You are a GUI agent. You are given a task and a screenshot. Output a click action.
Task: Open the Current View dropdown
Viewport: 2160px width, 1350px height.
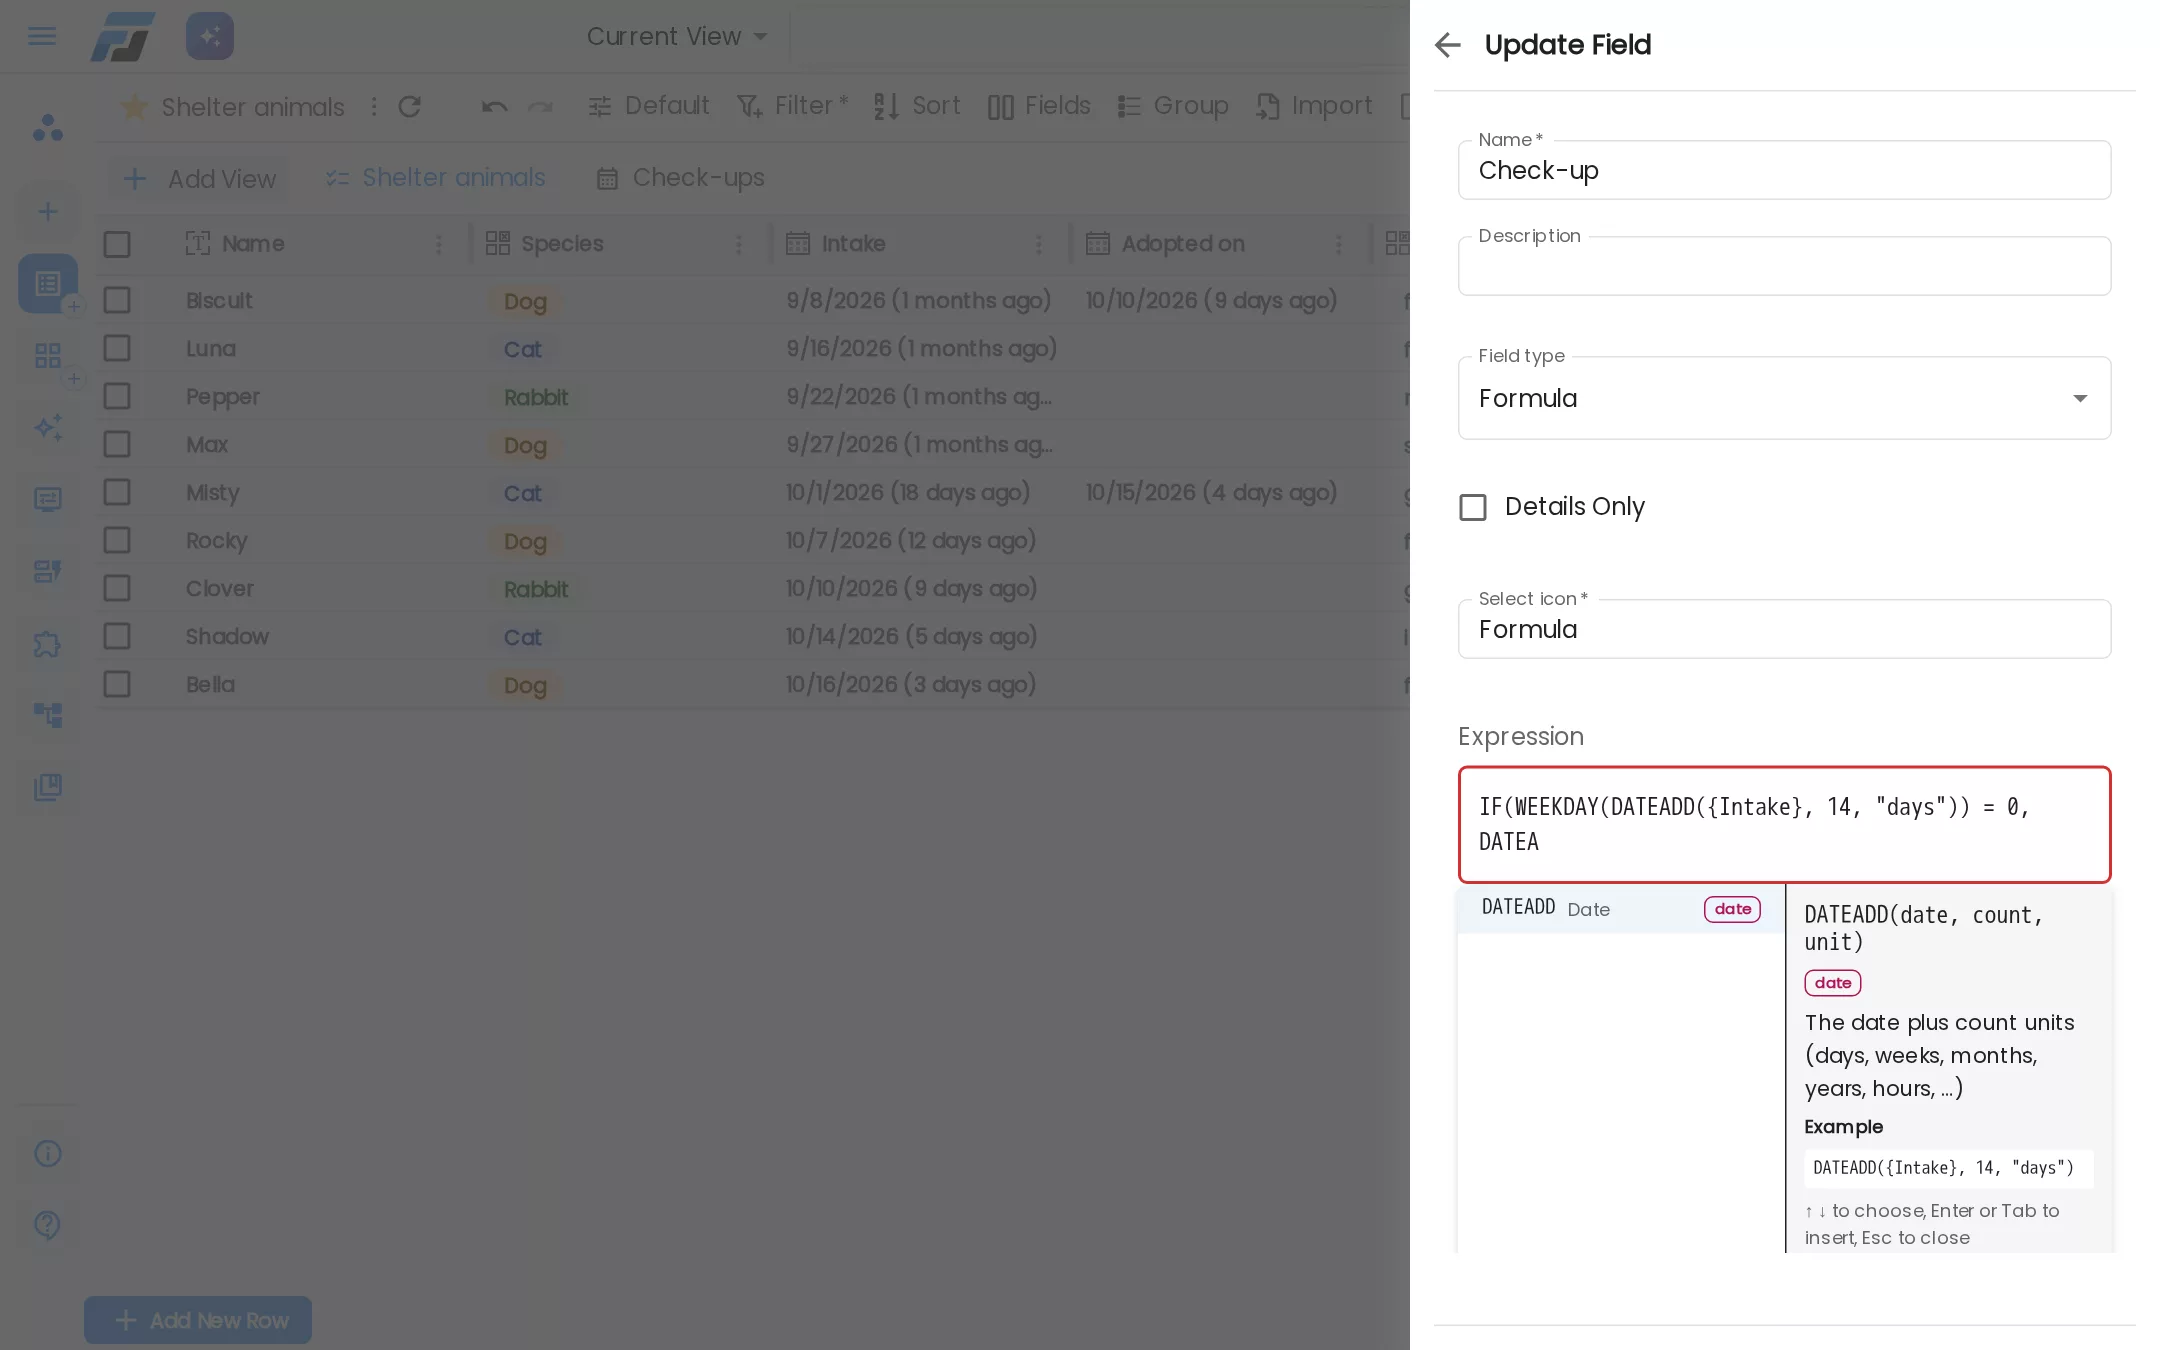[677, 36]
